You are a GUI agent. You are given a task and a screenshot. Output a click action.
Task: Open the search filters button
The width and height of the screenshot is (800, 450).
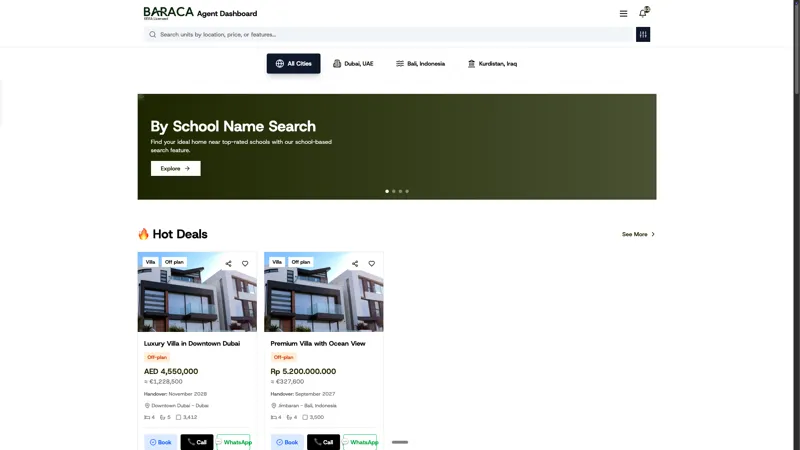pyautogui.click(x=643, y=35)
